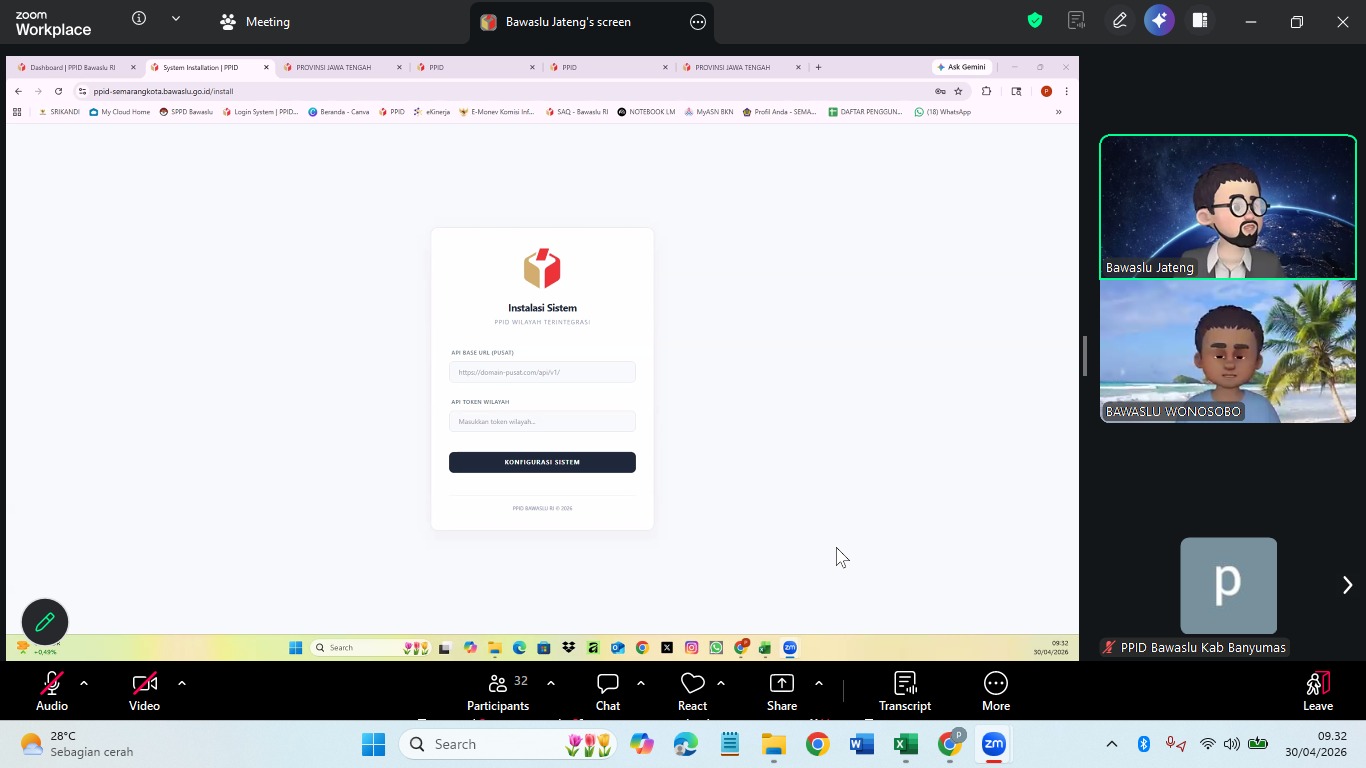Unmute using the Audio button

click(x=52, y=691)
